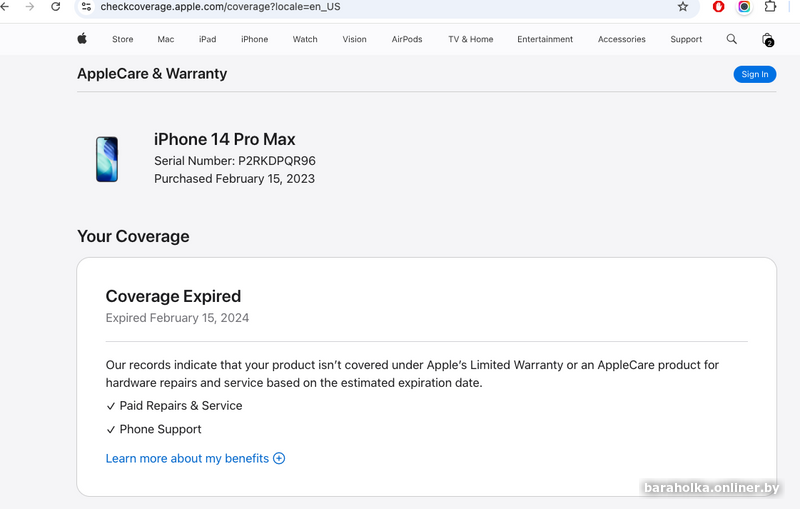Screen dimensions: 800x509
Task: Open the Store menu
Action: click(122, 39)
